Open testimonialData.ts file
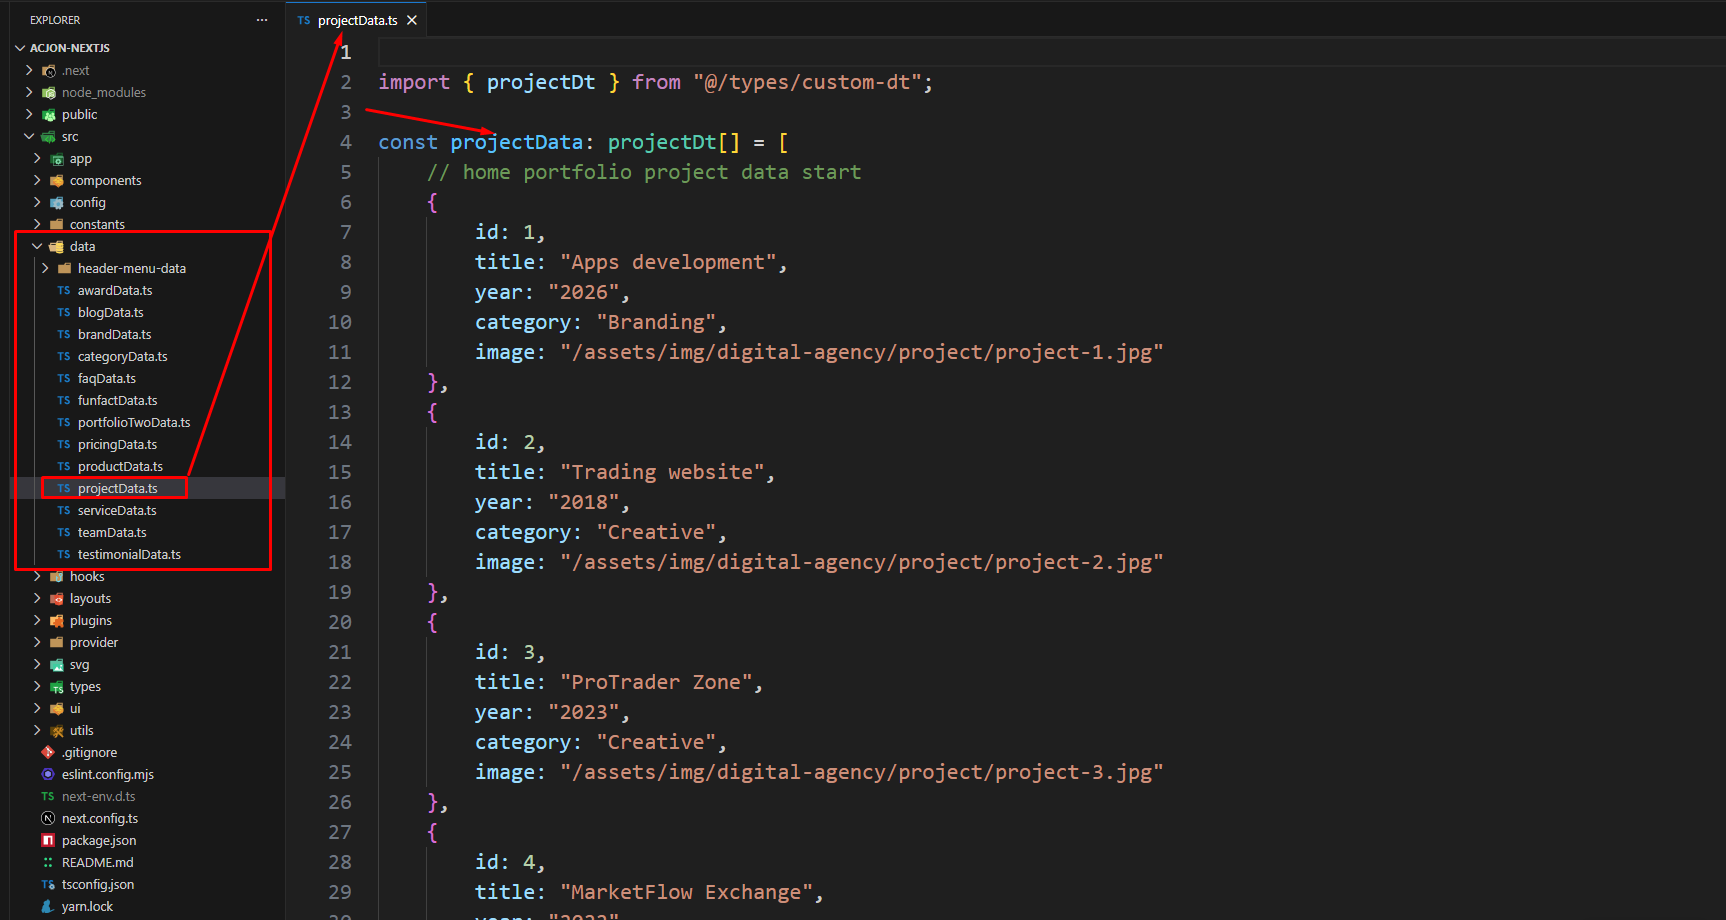 point(129,555)
